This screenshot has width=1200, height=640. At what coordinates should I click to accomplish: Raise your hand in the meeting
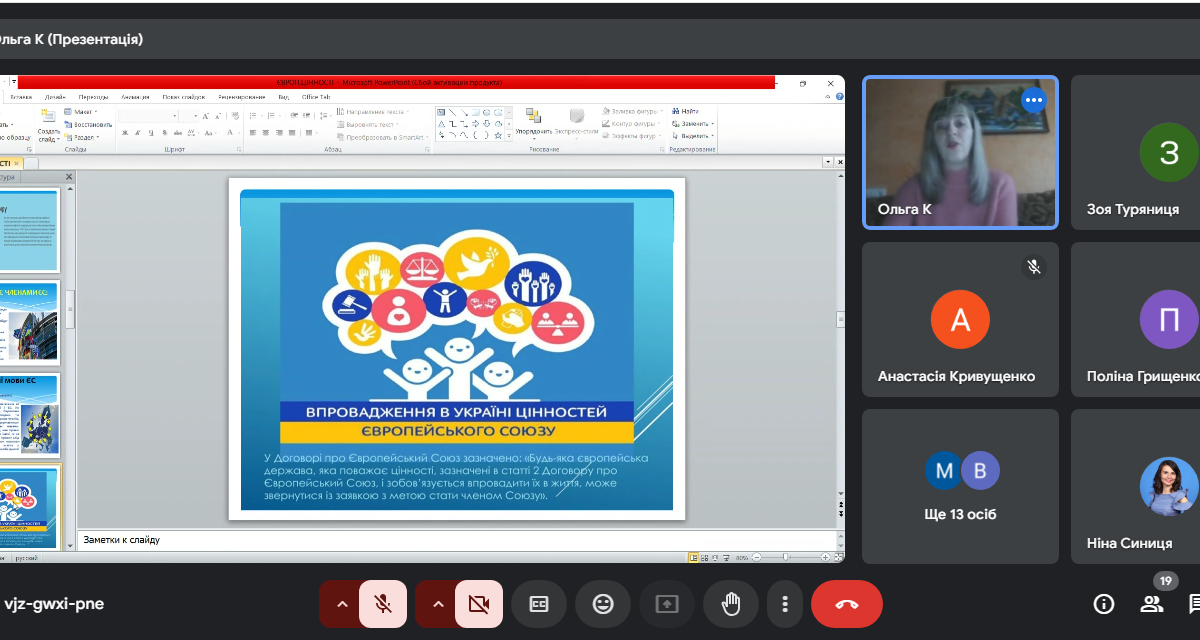(731, 604)
